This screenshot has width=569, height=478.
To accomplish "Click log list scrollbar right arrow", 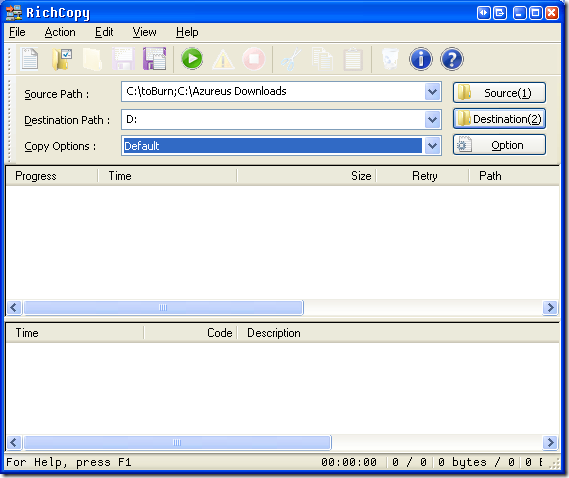I will point(550,442).
